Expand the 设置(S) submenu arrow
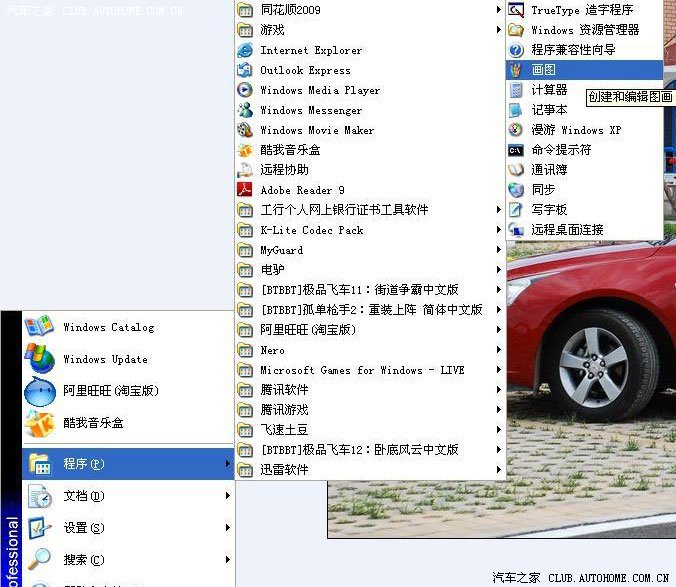The width and height of the screenshot is (676, 587). pos(228,528)
